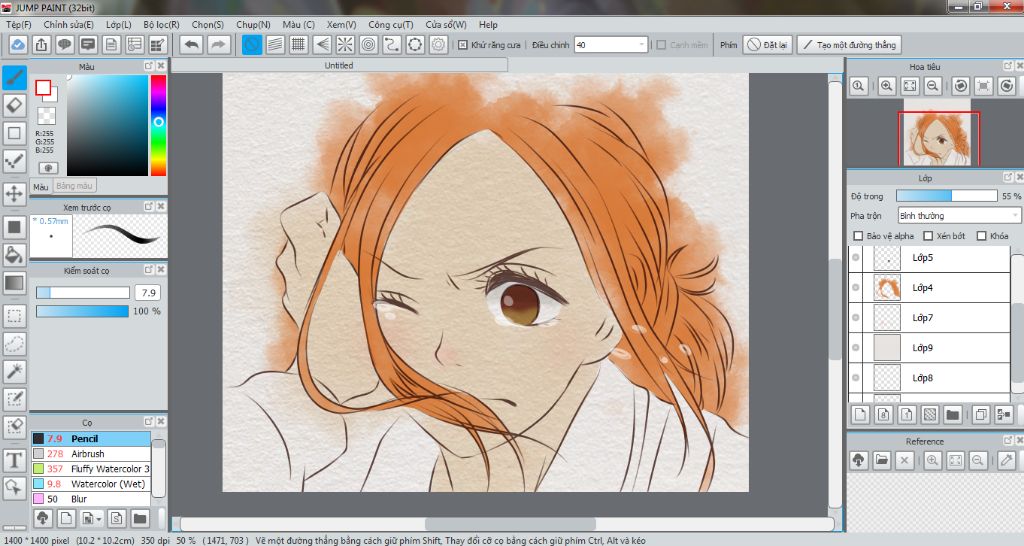Select the Eraser tool
This screenshot has height=546, width=1024.
click(14, 105)
